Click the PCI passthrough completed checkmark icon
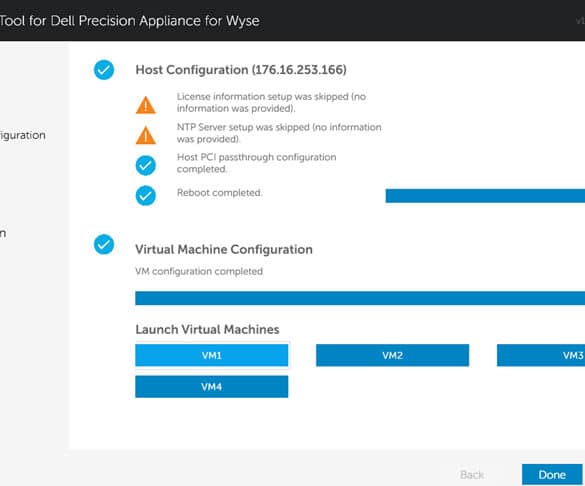Viewport: 585px width, 486px height. (x=146, y=165)
